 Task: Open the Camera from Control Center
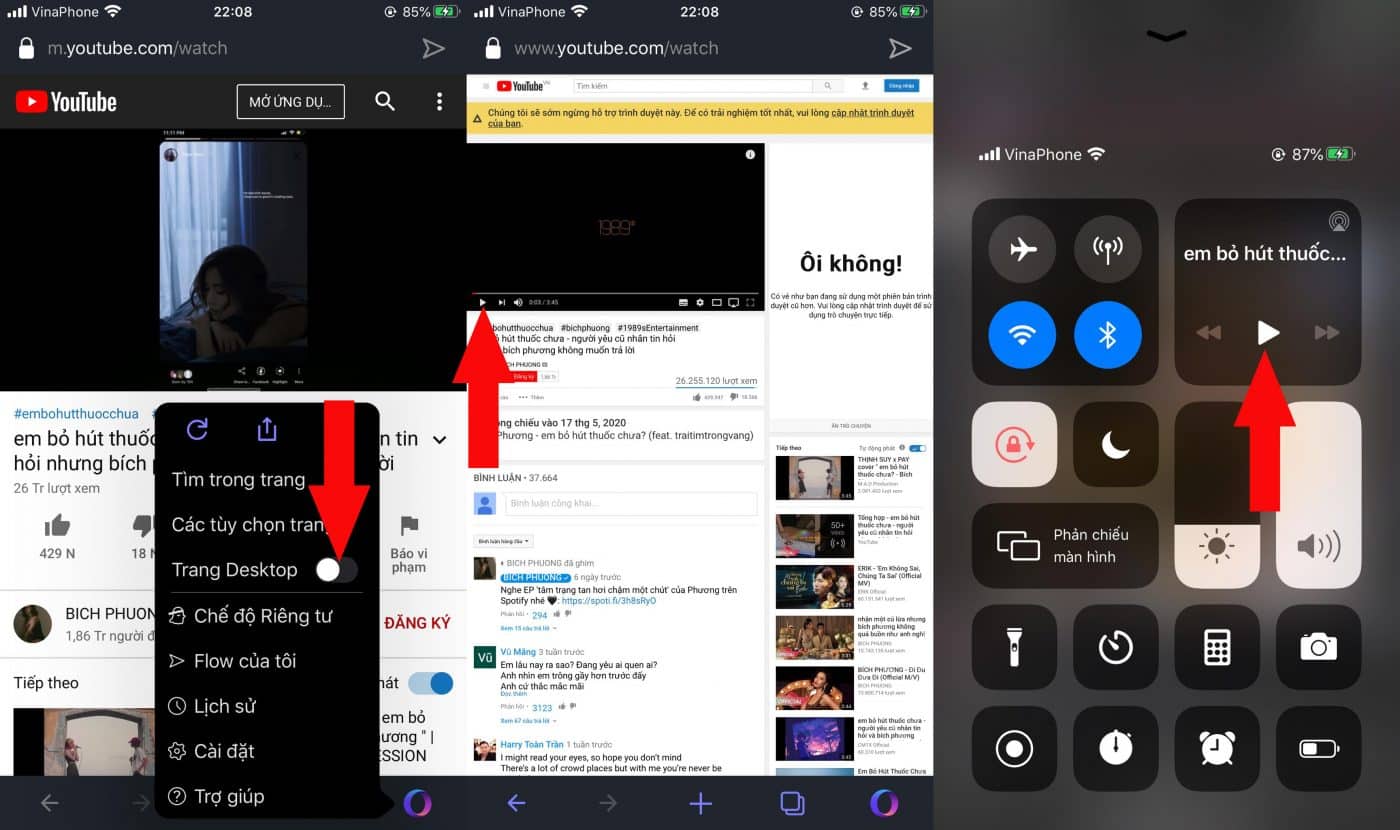pyautogui.click(x=1318, y=648)
